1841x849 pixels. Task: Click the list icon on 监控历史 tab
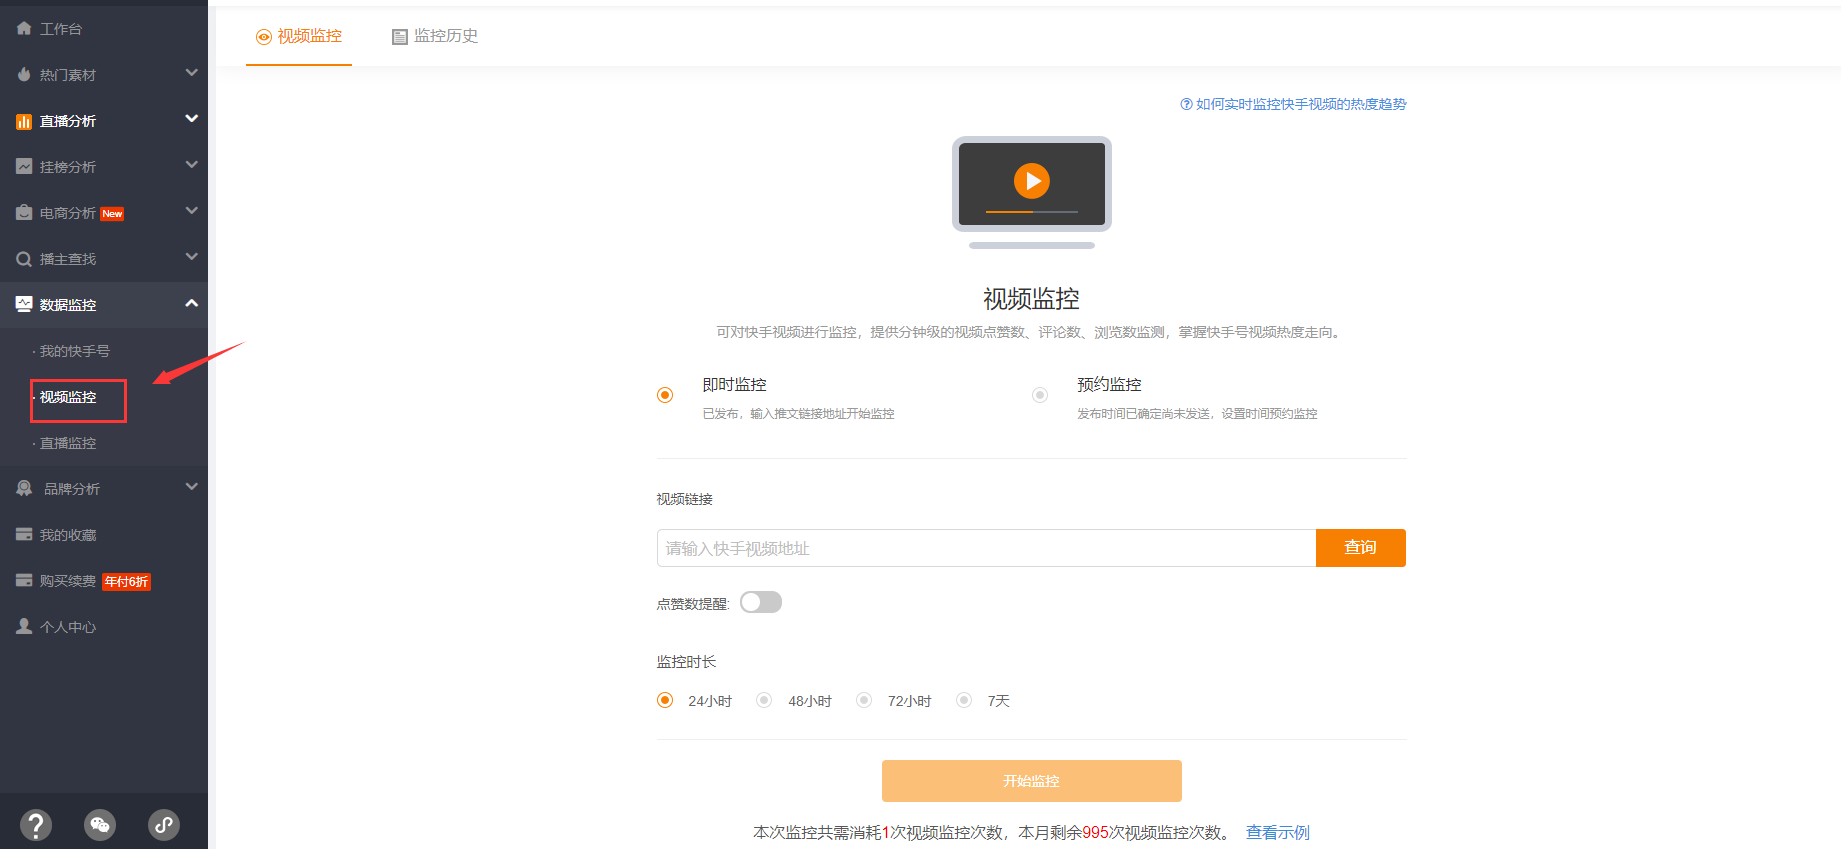coord(400,37)
